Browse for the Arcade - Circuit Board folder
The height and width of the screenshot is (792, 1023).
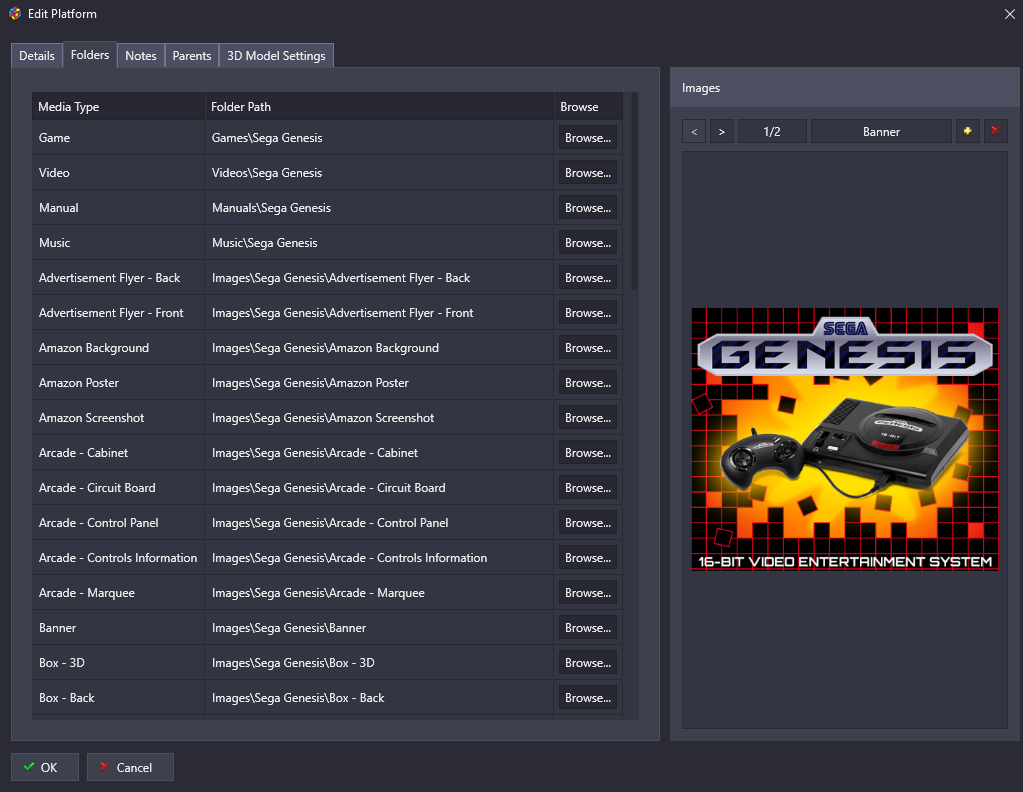point(588,488)
